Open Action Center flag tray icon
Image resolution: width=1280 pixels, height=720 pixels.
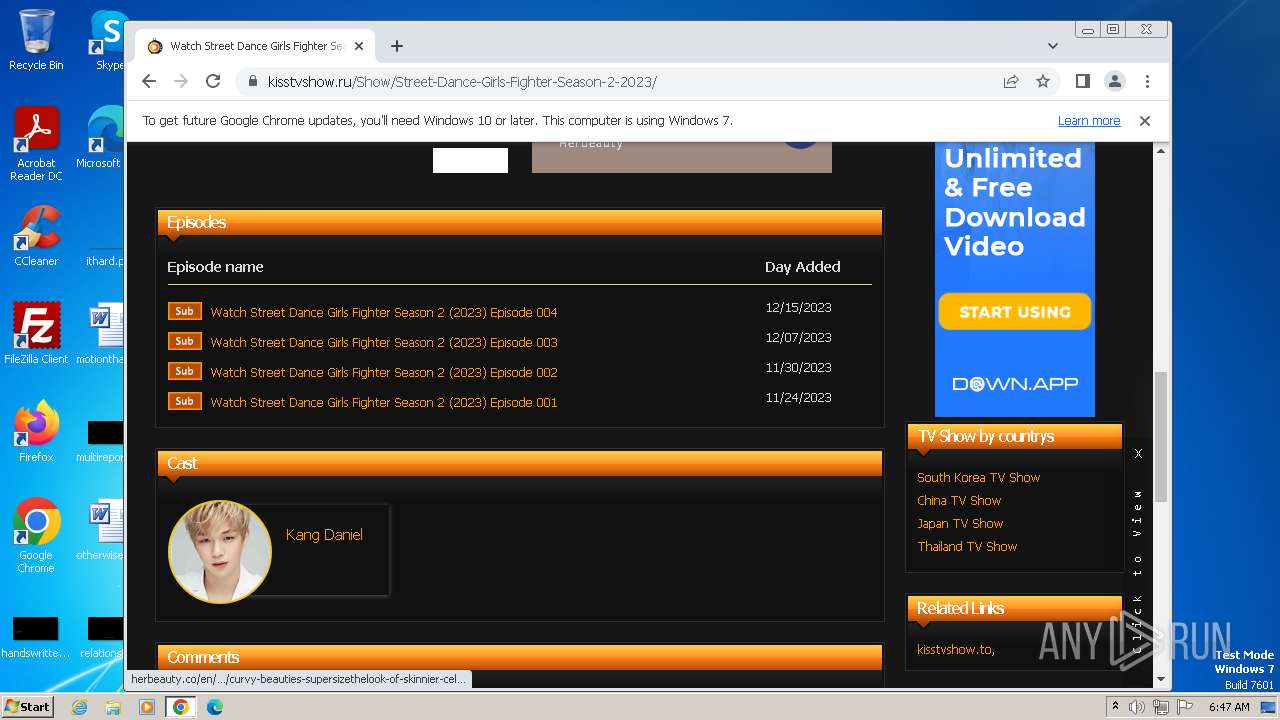click(1184, 707)
